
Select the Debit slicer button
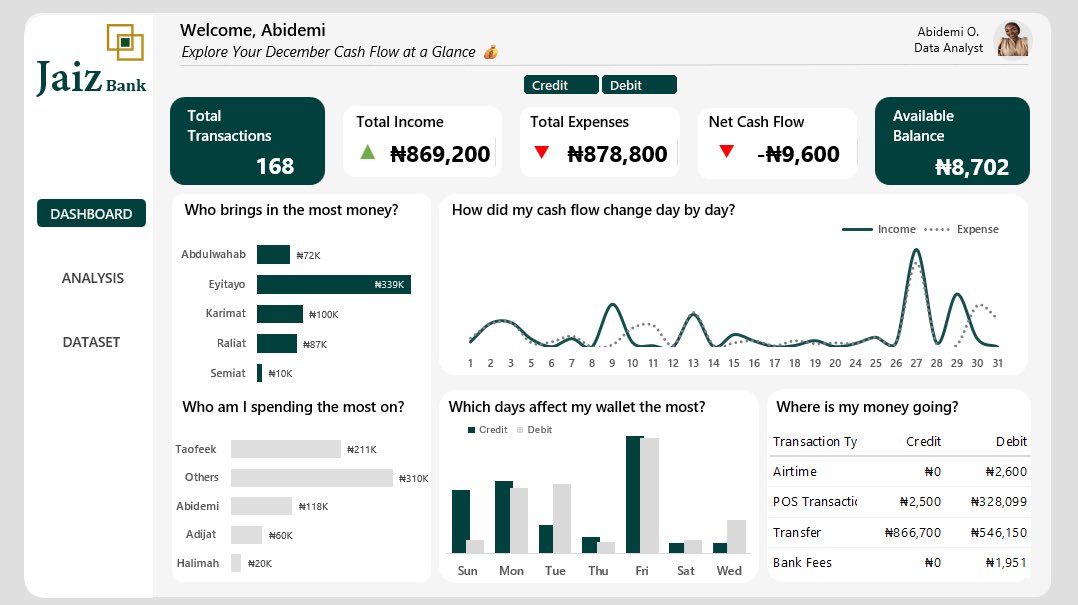click(639, 85)
